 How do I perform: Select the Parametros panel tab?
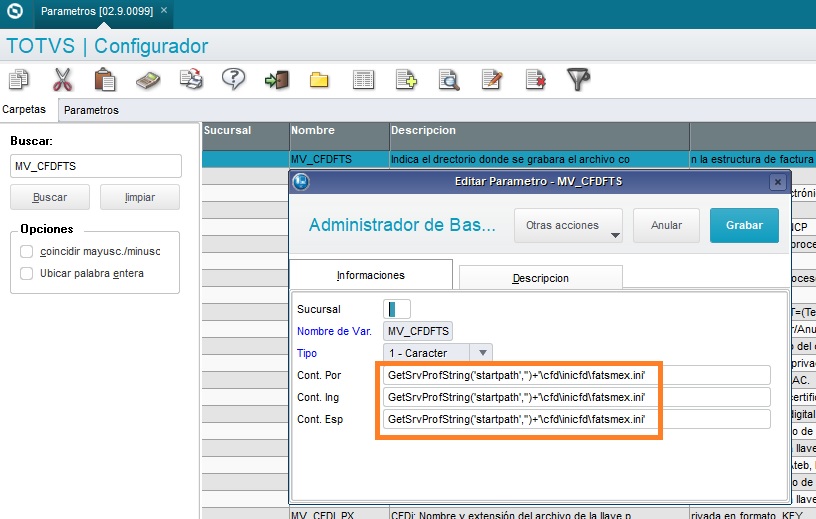91,110
